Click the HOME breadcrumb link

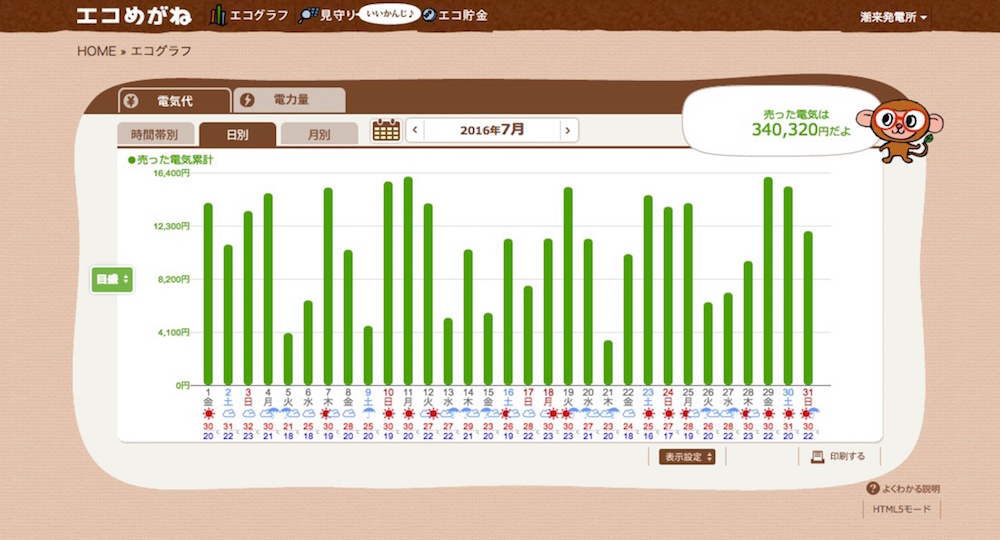click(96, 51)
